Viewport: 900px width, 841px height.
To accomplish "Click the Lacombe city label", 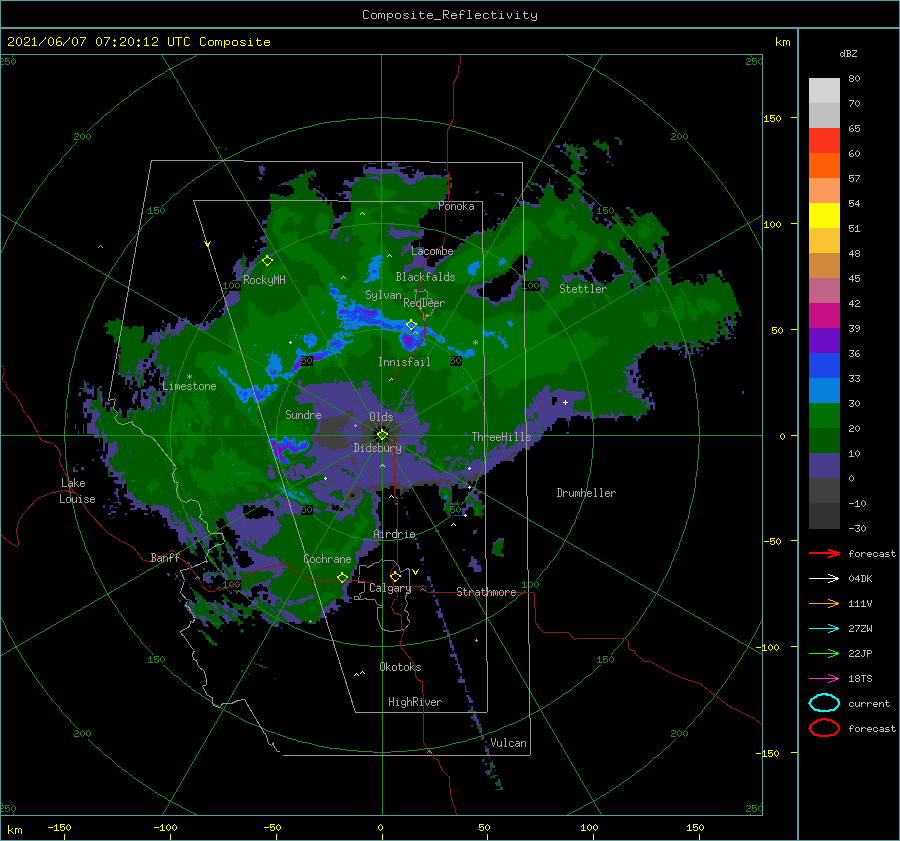I will pos(432,251).
